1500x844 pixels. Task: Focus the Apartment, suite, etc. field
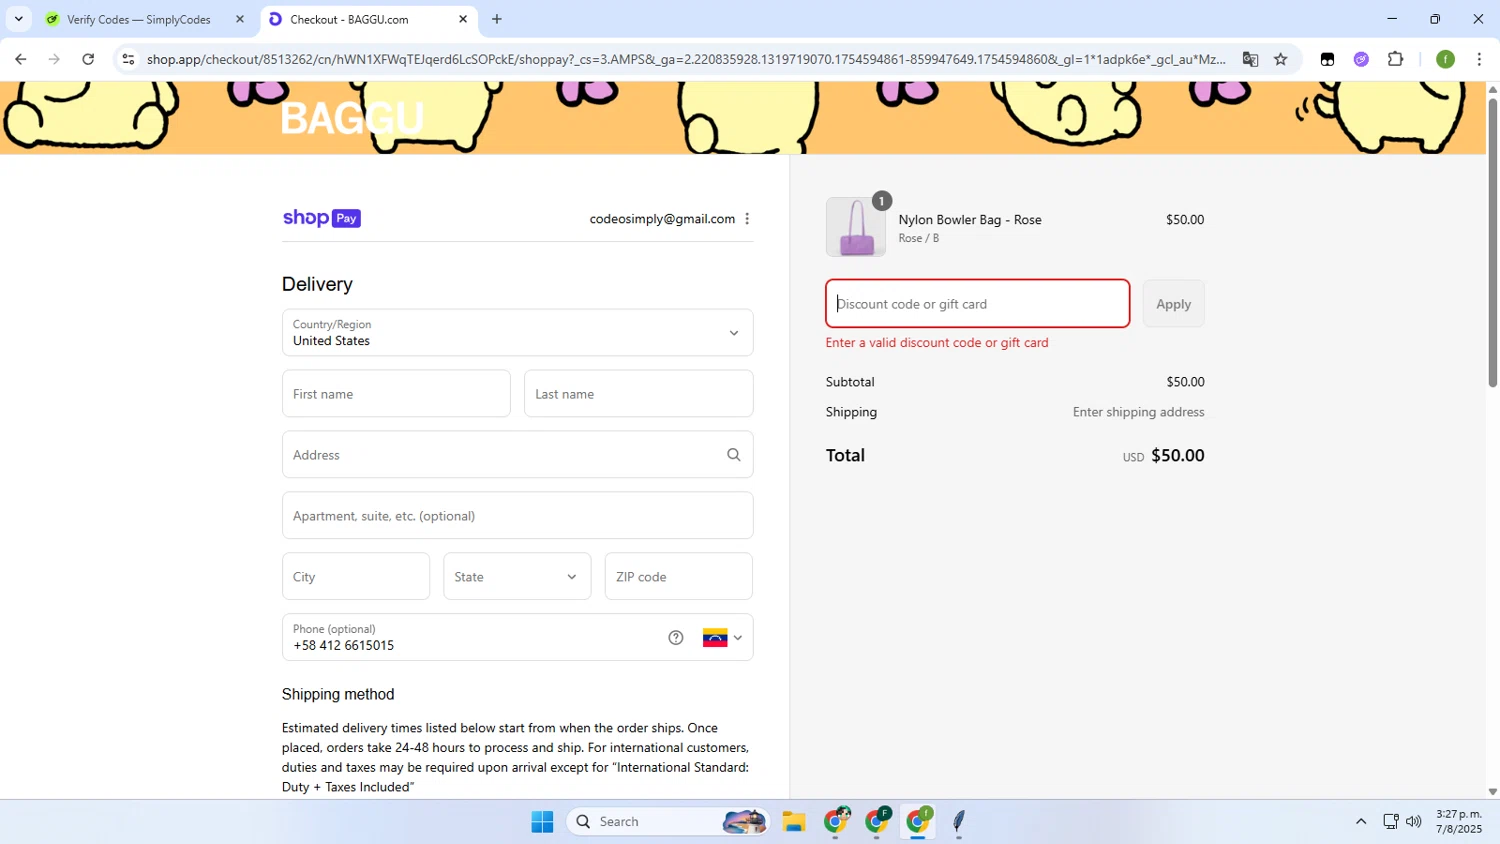tap(517, 516)
